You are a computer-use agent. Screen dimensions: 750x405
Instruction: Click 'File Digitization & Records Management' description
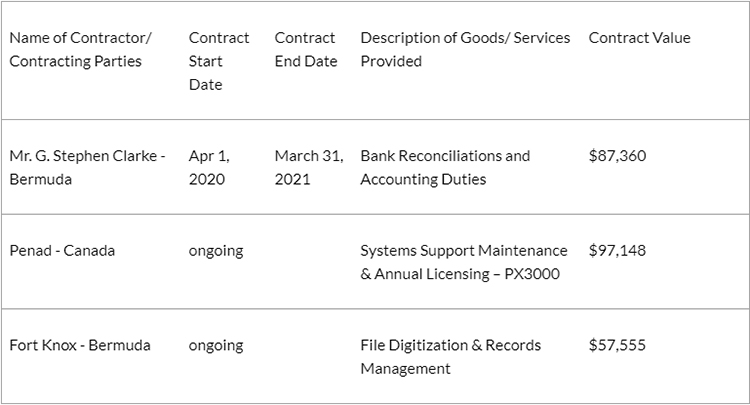(x=450, y=357)
